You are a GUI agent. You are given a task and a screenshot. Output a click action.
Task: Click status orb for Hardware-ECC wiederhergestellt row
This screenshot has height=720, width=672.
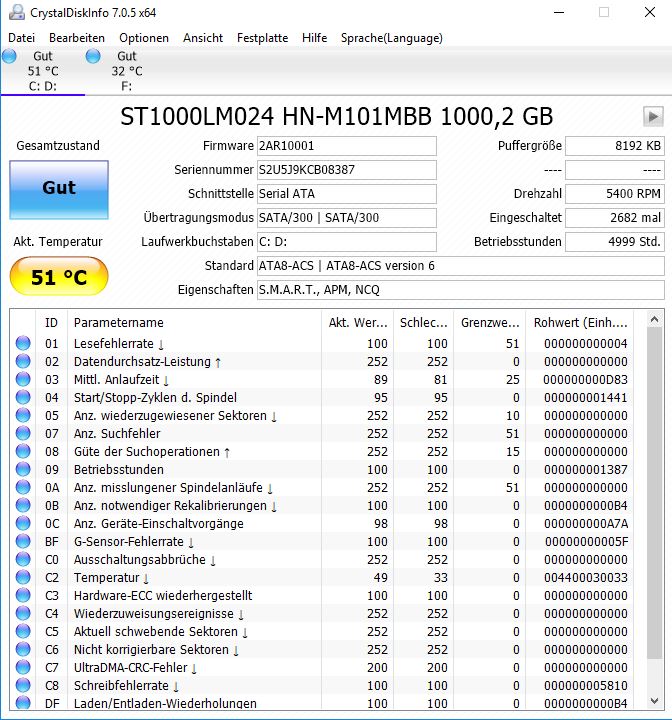coord(23,595)
